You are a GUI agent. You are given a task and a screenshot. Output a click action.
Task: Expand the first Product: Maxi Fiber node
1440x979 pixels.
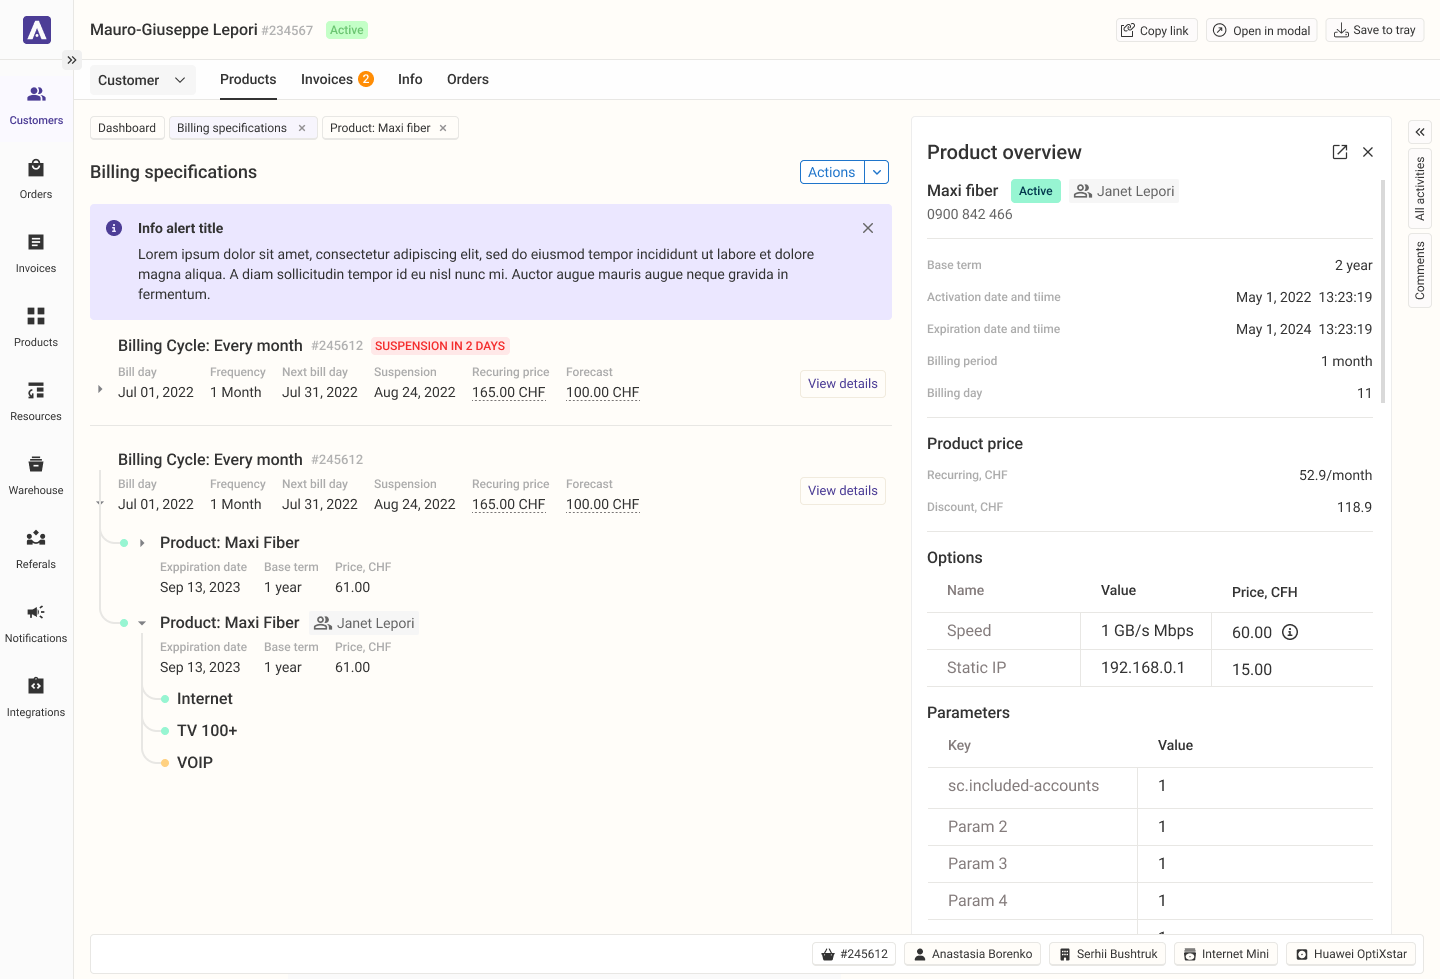(x=142, y=543)
